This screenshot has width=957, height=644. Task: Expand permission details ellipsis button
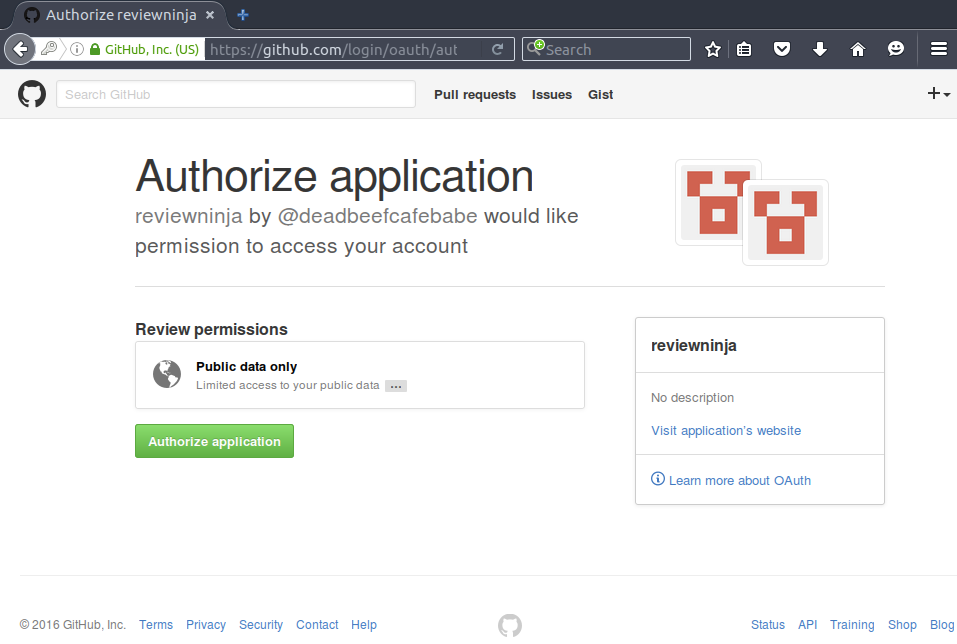(395, 386)
